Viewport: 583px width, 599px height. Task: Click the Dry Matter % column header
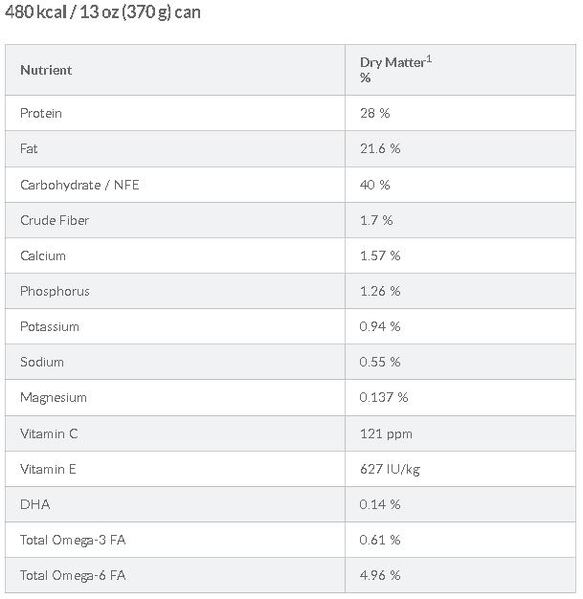396,70
